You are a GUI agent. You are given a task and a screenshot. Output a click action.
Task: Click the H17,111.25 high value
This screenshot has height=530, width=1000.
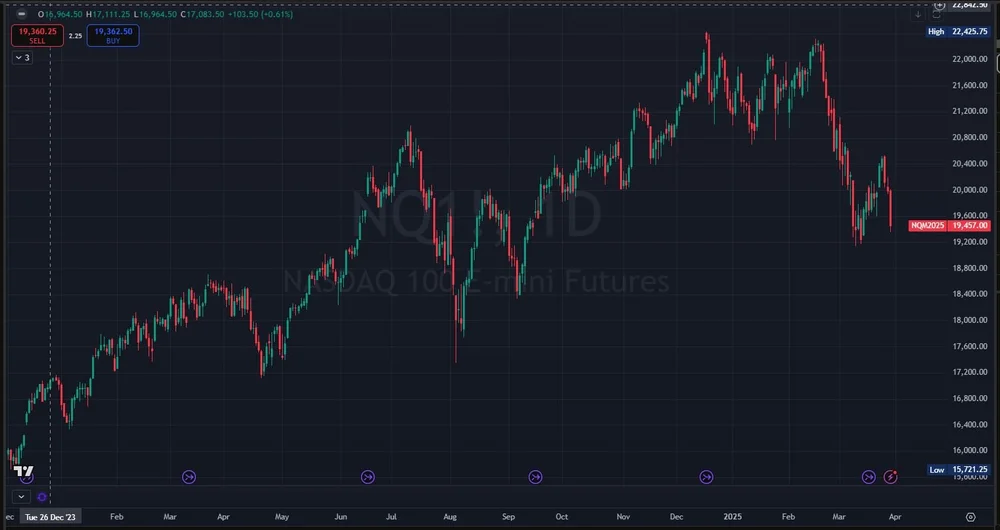pos(108,14)
